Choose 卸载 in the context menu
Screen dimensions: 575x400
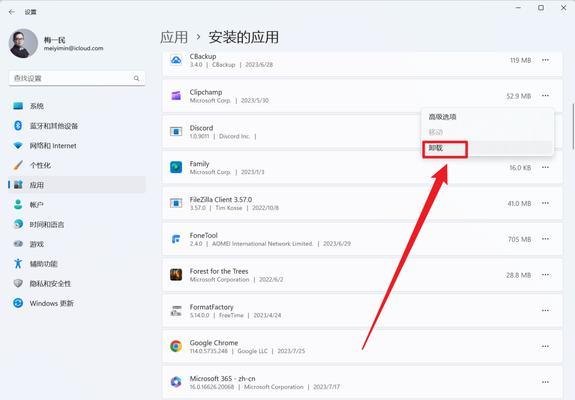point(487,148)
